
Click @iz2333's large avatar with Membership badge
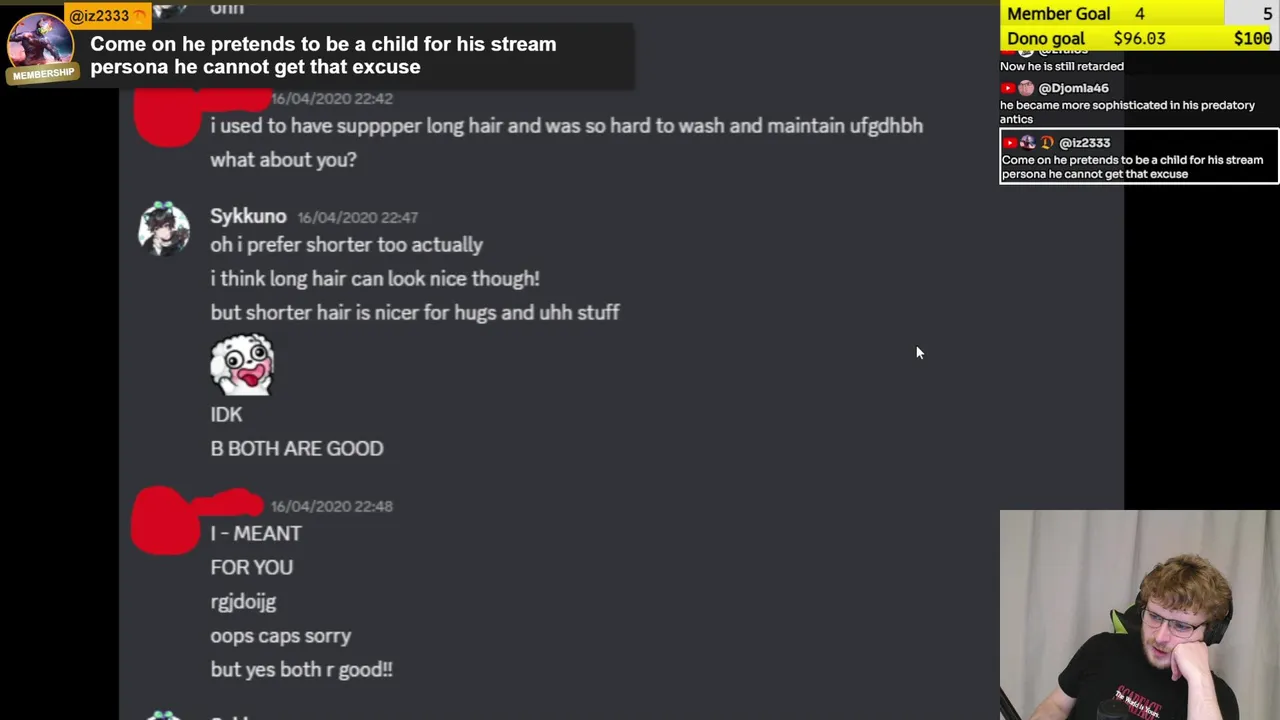[x=41, y=42]
